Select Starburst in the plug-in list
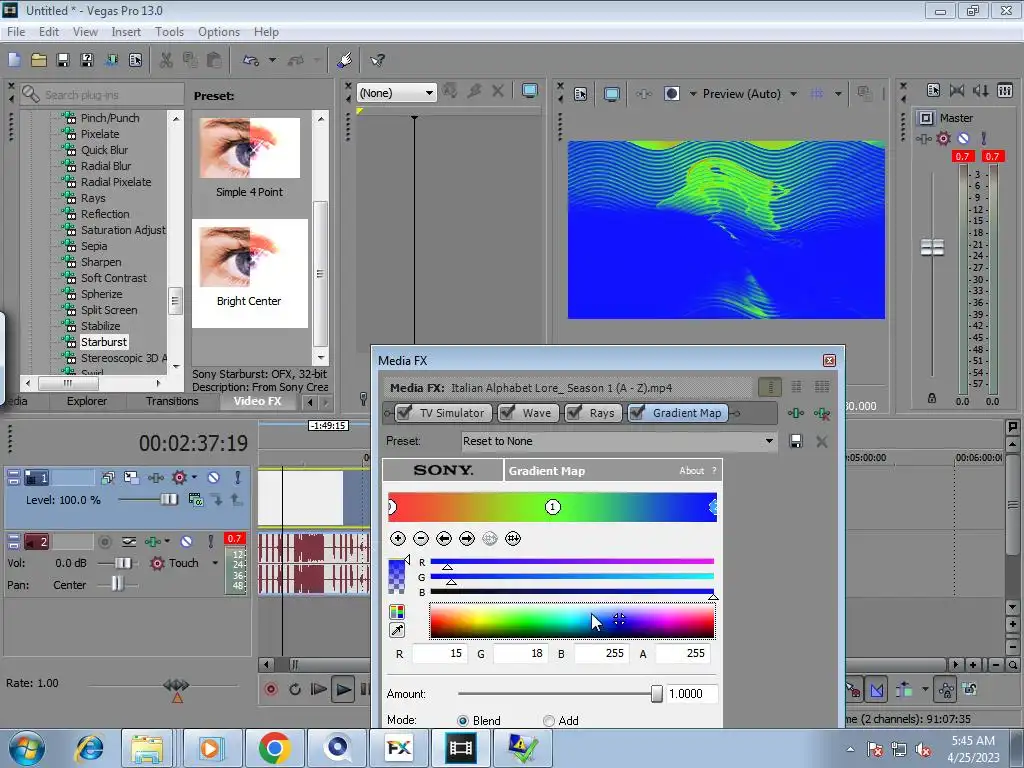 click(104, 342)
